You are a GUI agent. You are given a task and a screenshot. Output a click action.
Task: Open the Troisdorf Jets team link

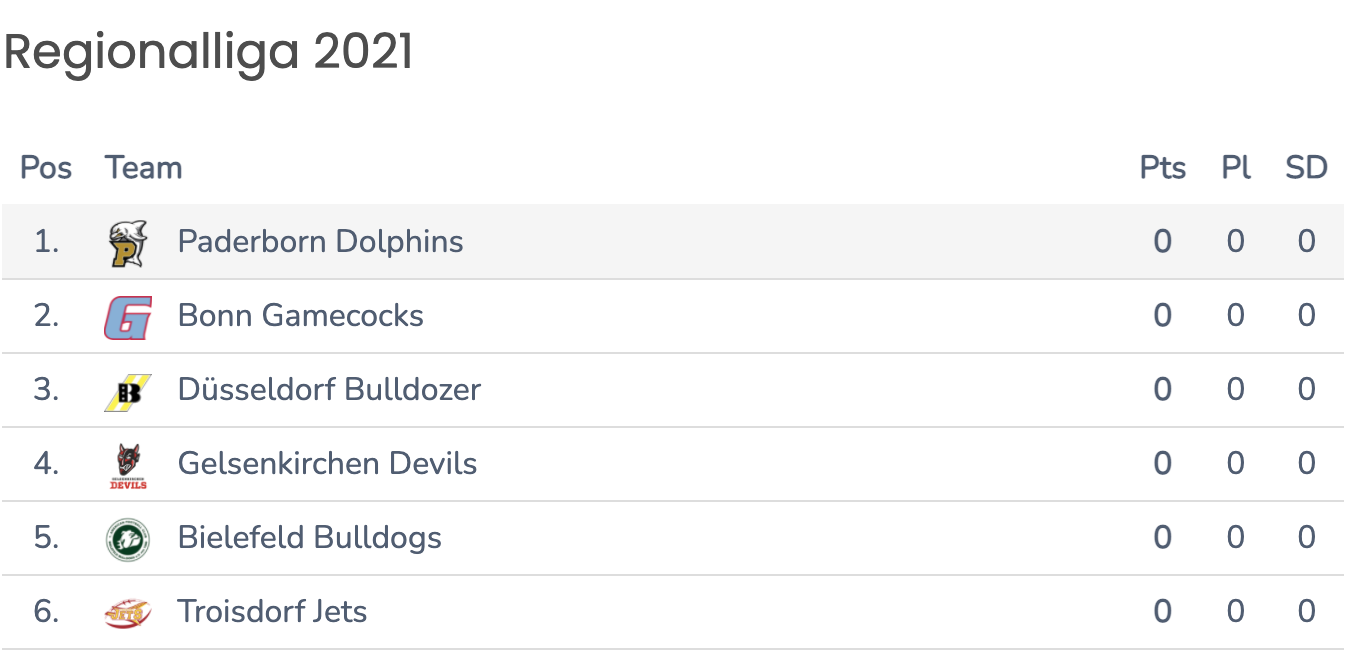272,611
